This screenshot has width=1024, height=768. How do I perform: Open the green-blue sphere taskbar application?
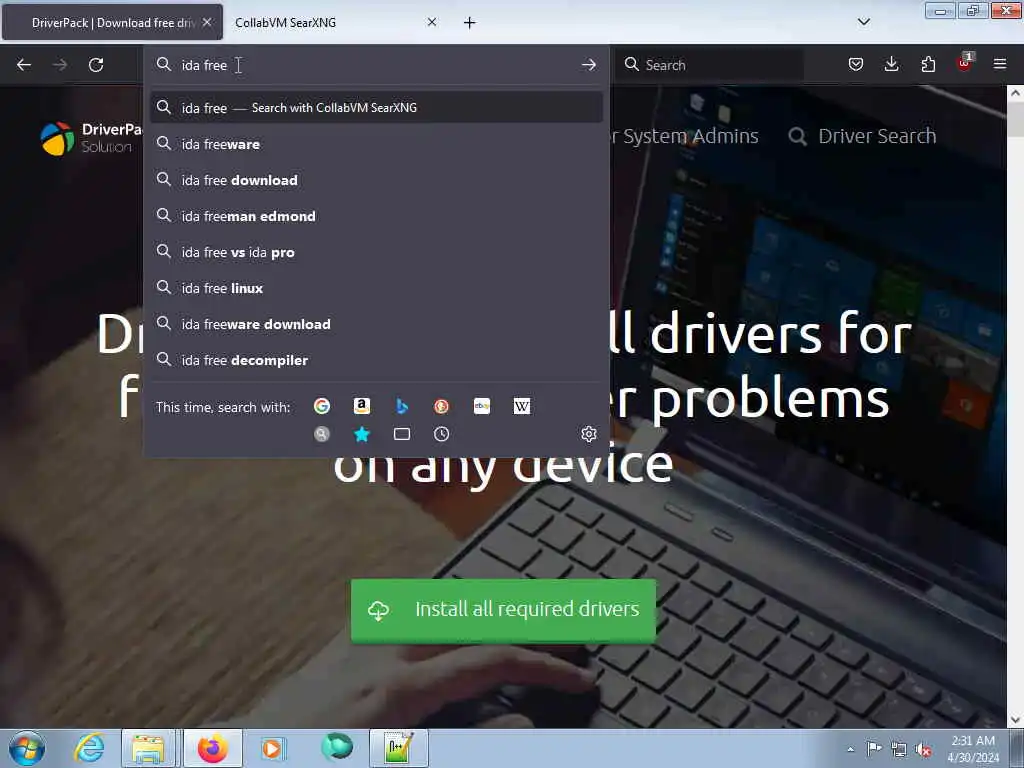point(337,747)
